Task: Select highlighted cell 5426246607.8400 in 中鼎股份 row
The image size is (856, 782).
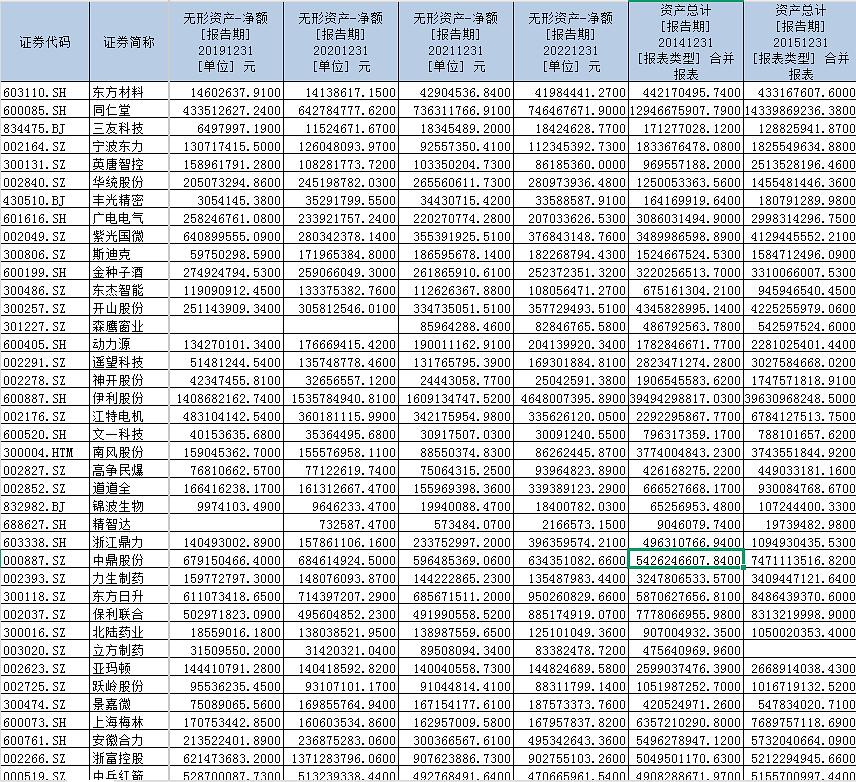Action: tap(686, 560)
